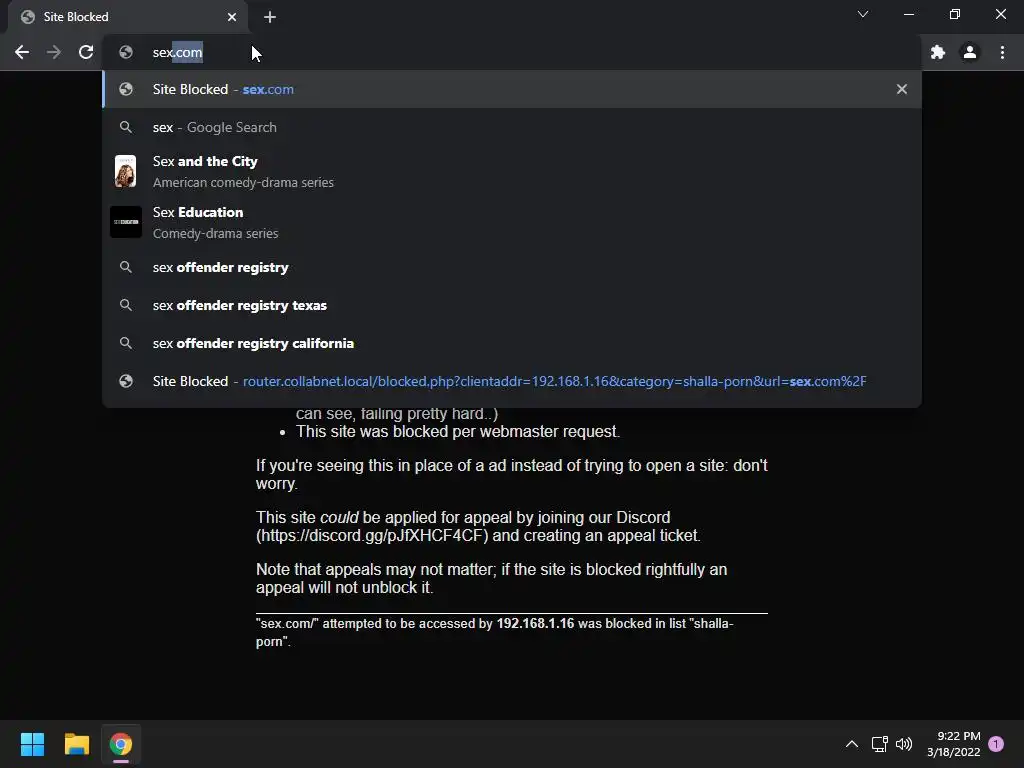
Task: Click the address bar text field
Action: (513, 52)
